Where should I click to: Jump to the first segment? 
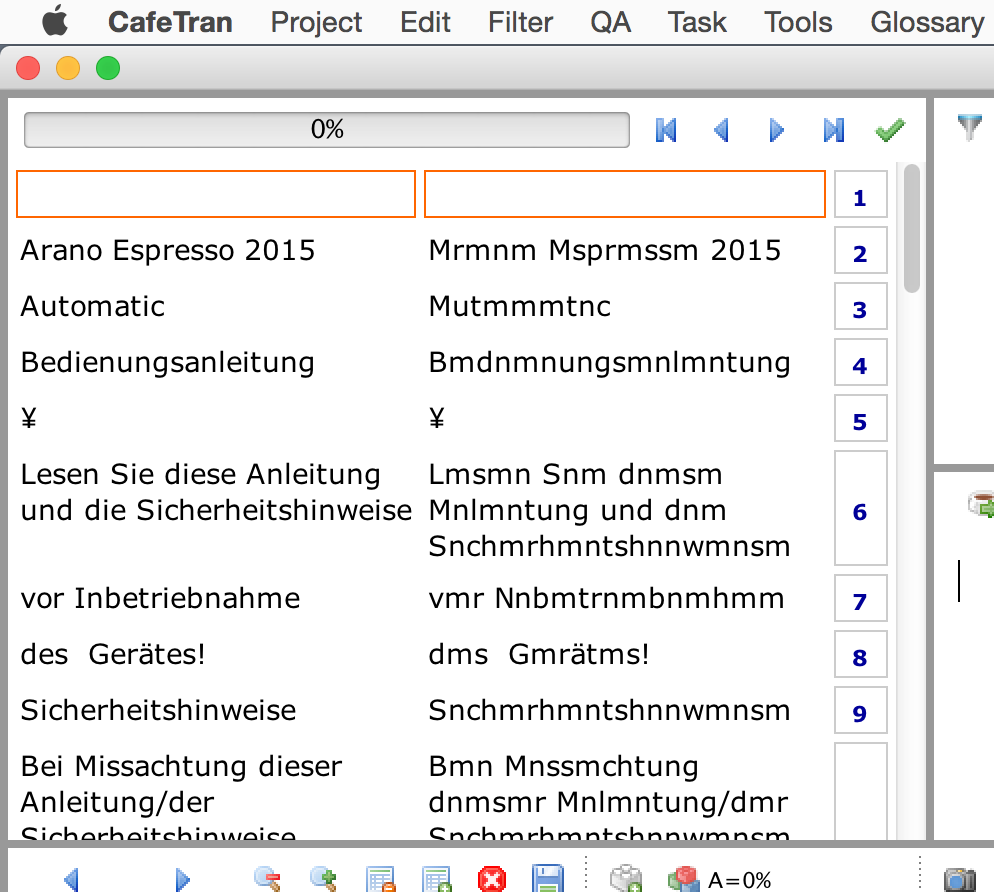point(666,130)
